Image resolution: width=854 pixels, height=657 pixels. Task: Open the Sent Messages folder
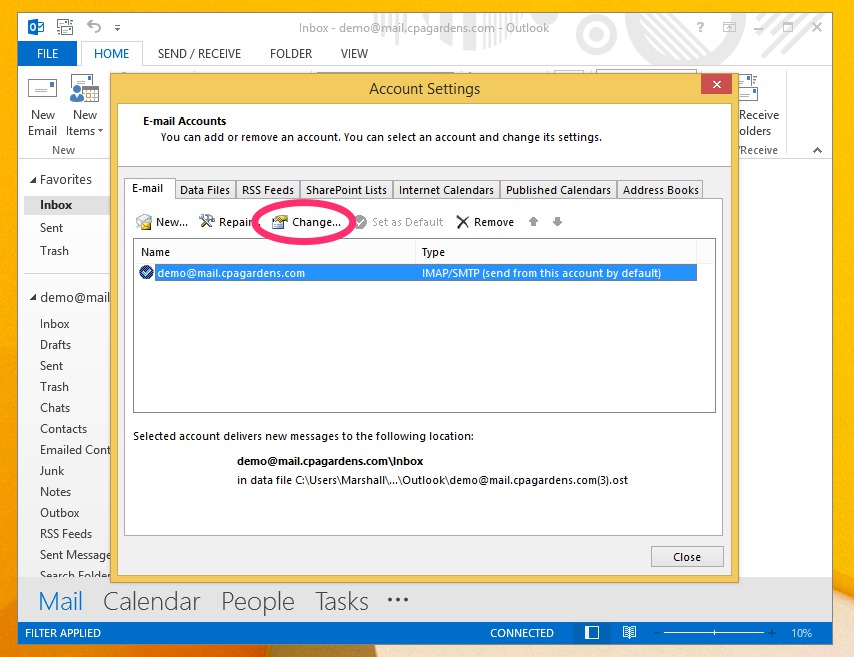pyautogui.click(x=75, y=555)
